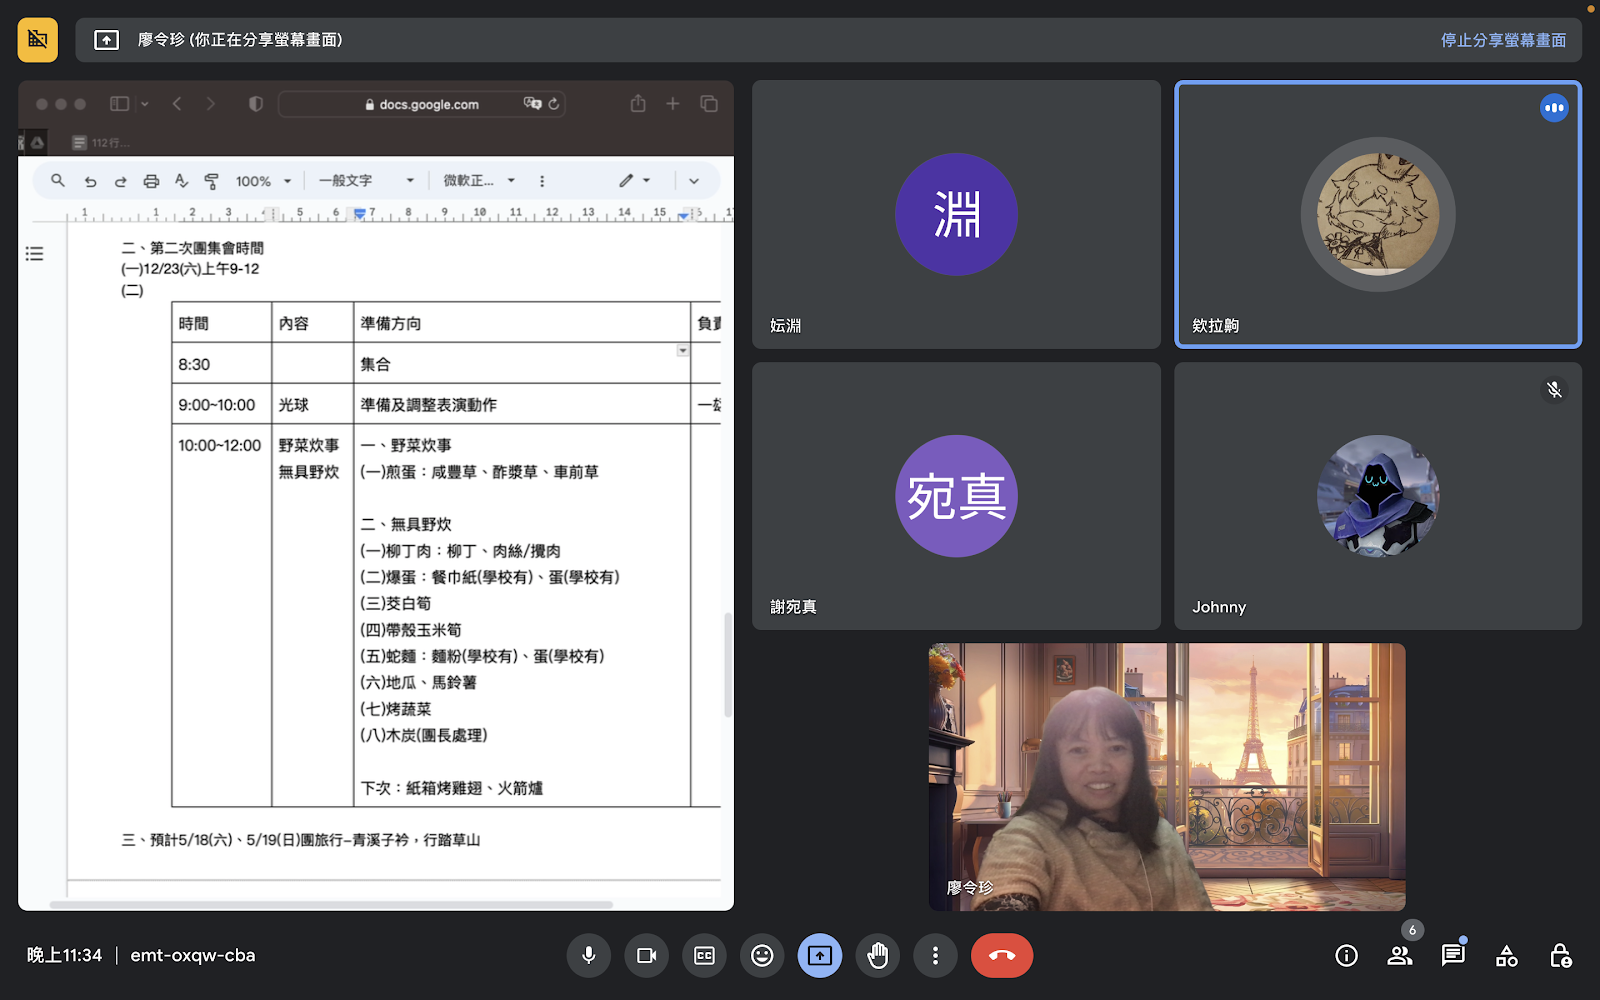The image size is (1600, 1000).
Task: Raise hand in the meeting
Action: (878, 956)
